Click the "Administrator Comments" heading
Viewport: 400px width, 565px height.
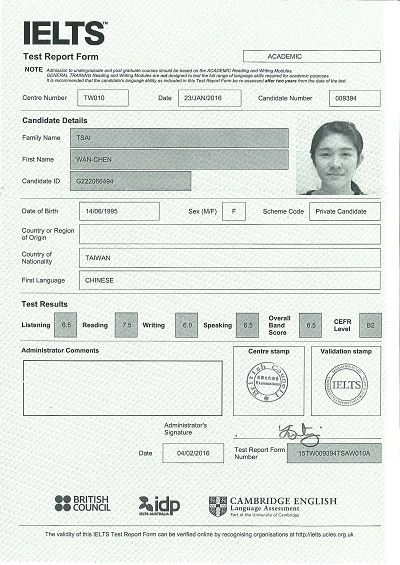[60, 351]
